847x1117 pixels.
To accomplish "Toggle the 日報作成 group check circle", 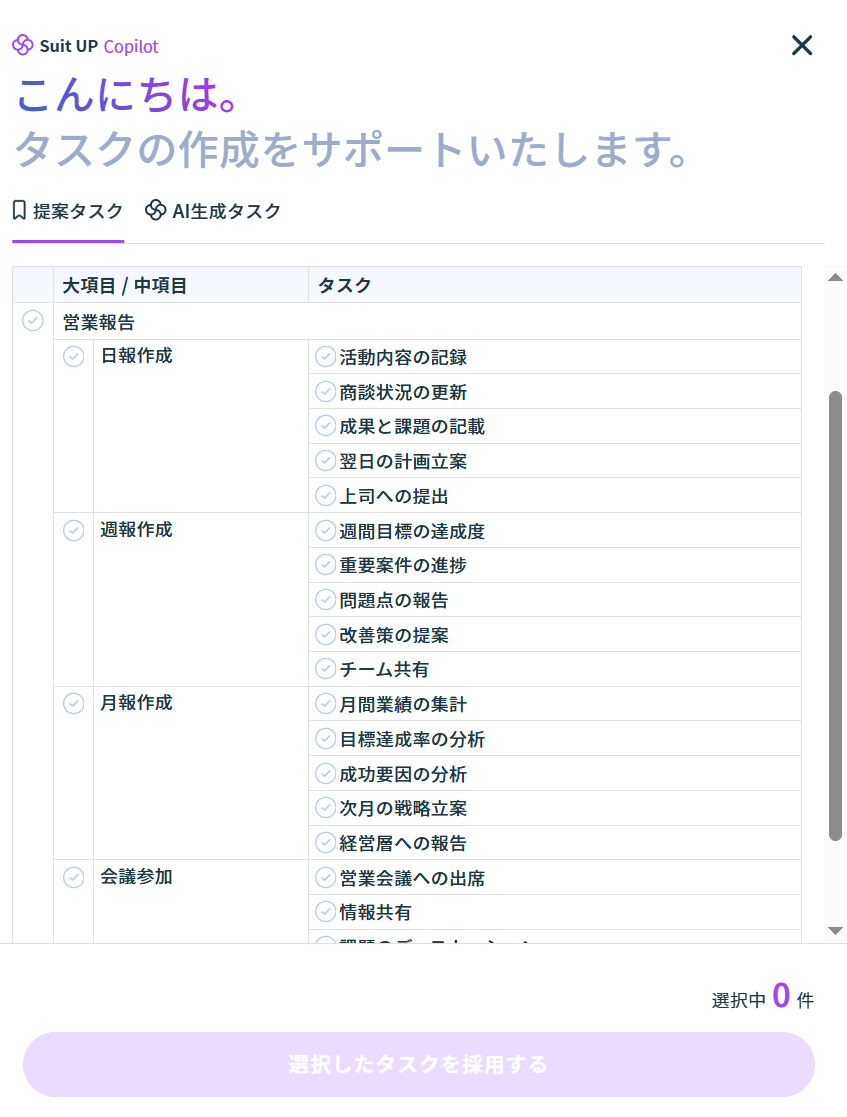I will (x=74, y=356).
